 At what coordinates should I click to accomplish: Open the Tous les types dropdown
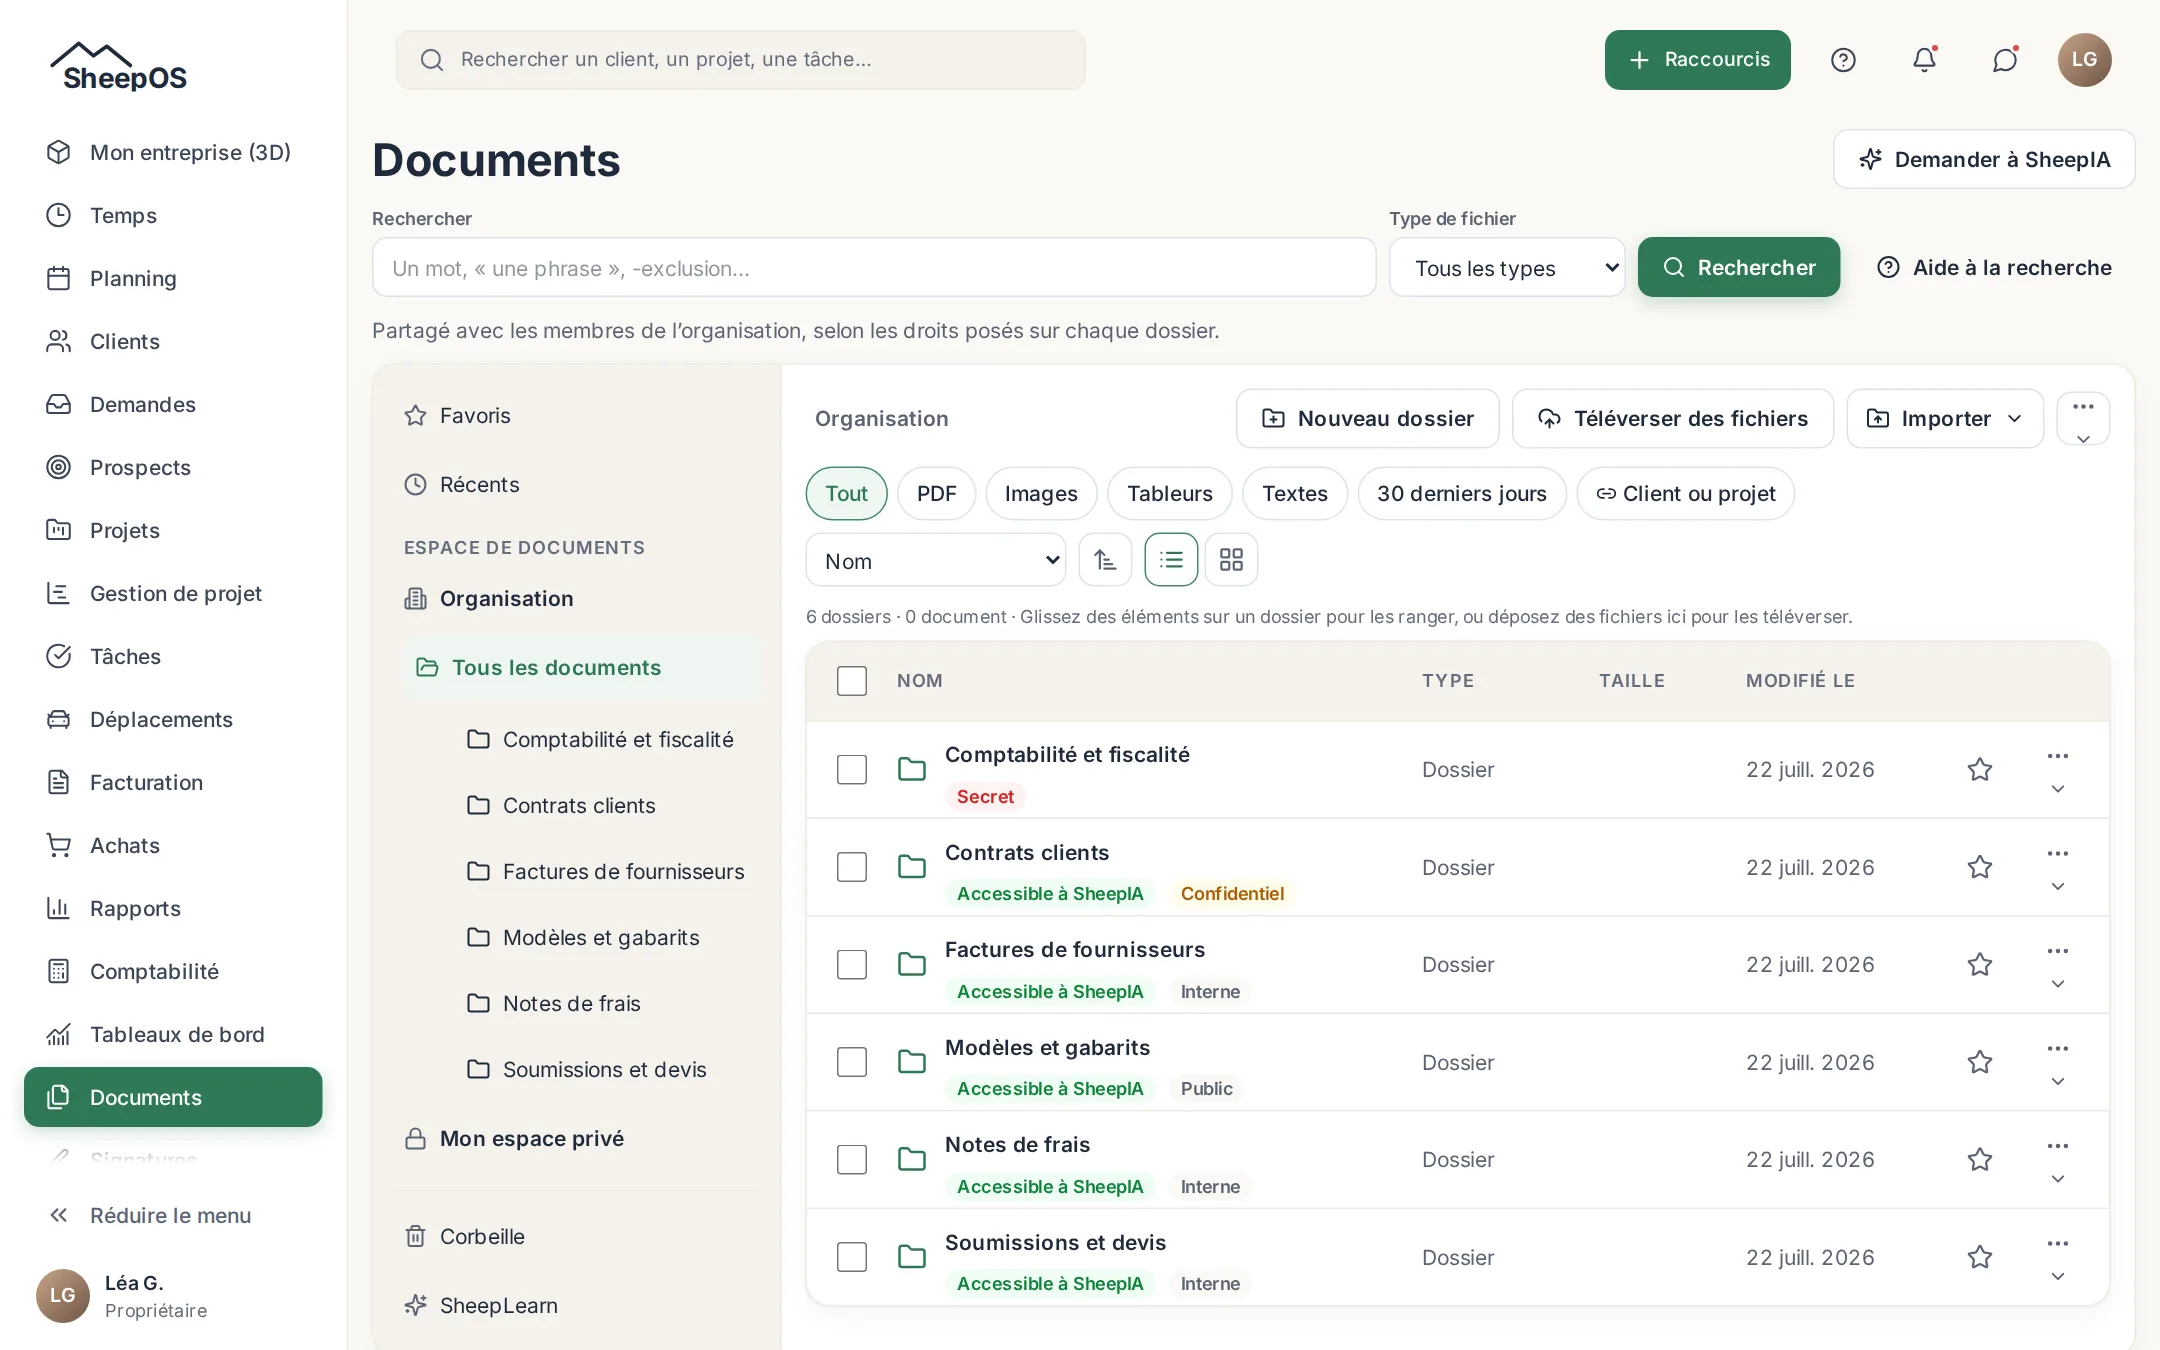point(1507,268)
